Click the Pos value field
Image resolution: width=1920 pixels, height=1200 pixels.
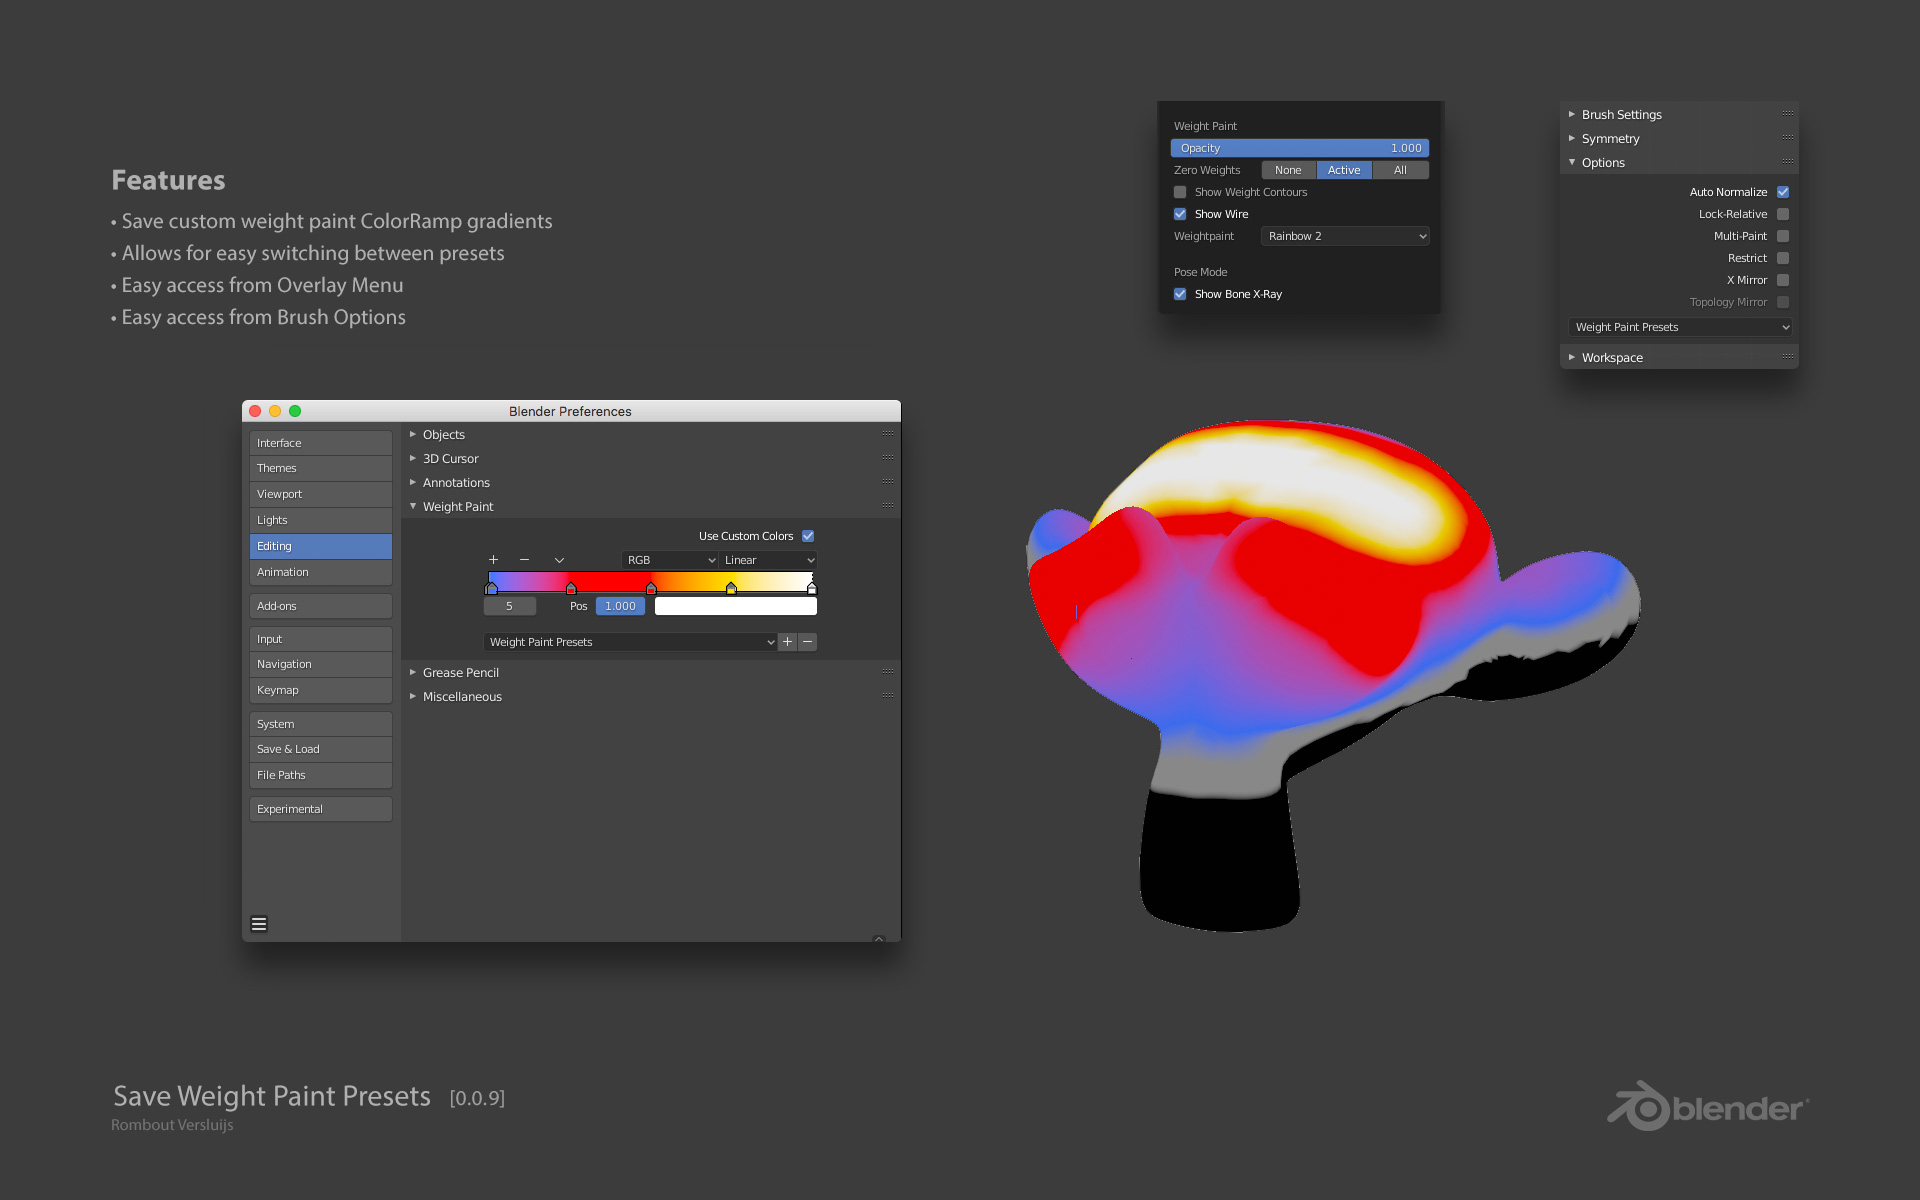(x=619, y=606)
